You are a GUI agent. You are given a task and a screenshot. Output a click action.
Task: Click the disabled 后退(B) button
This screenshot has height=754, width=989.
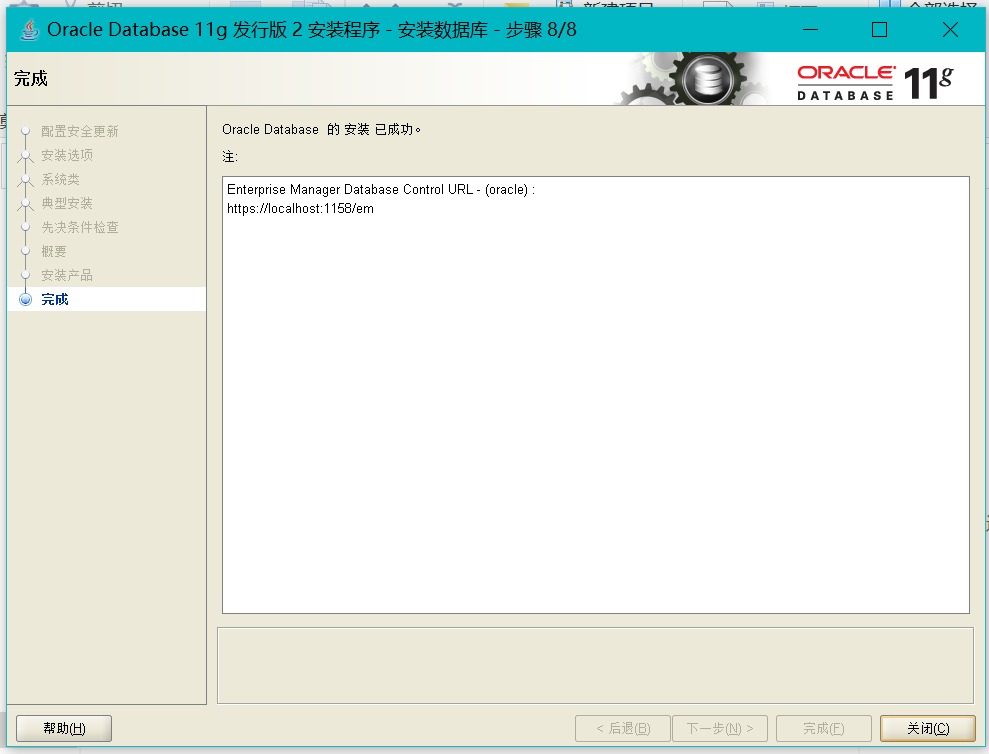pyautogui.click(x=622, y=728)
